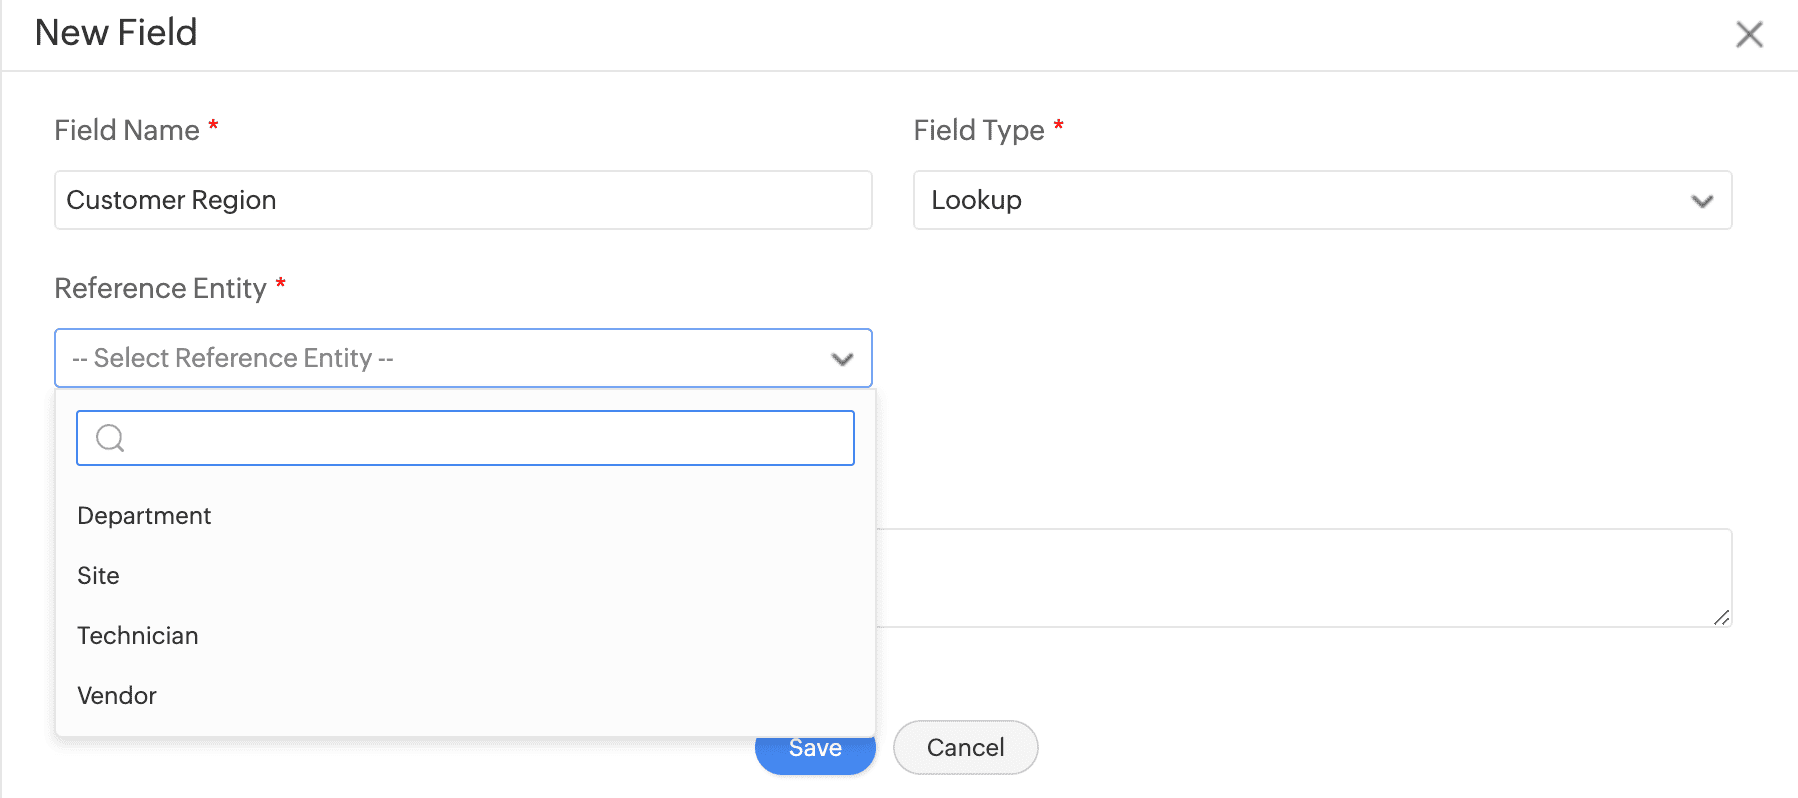The image size is (1798, 798).
Task: Click the New Field dialog title
Action: point(116,33)
